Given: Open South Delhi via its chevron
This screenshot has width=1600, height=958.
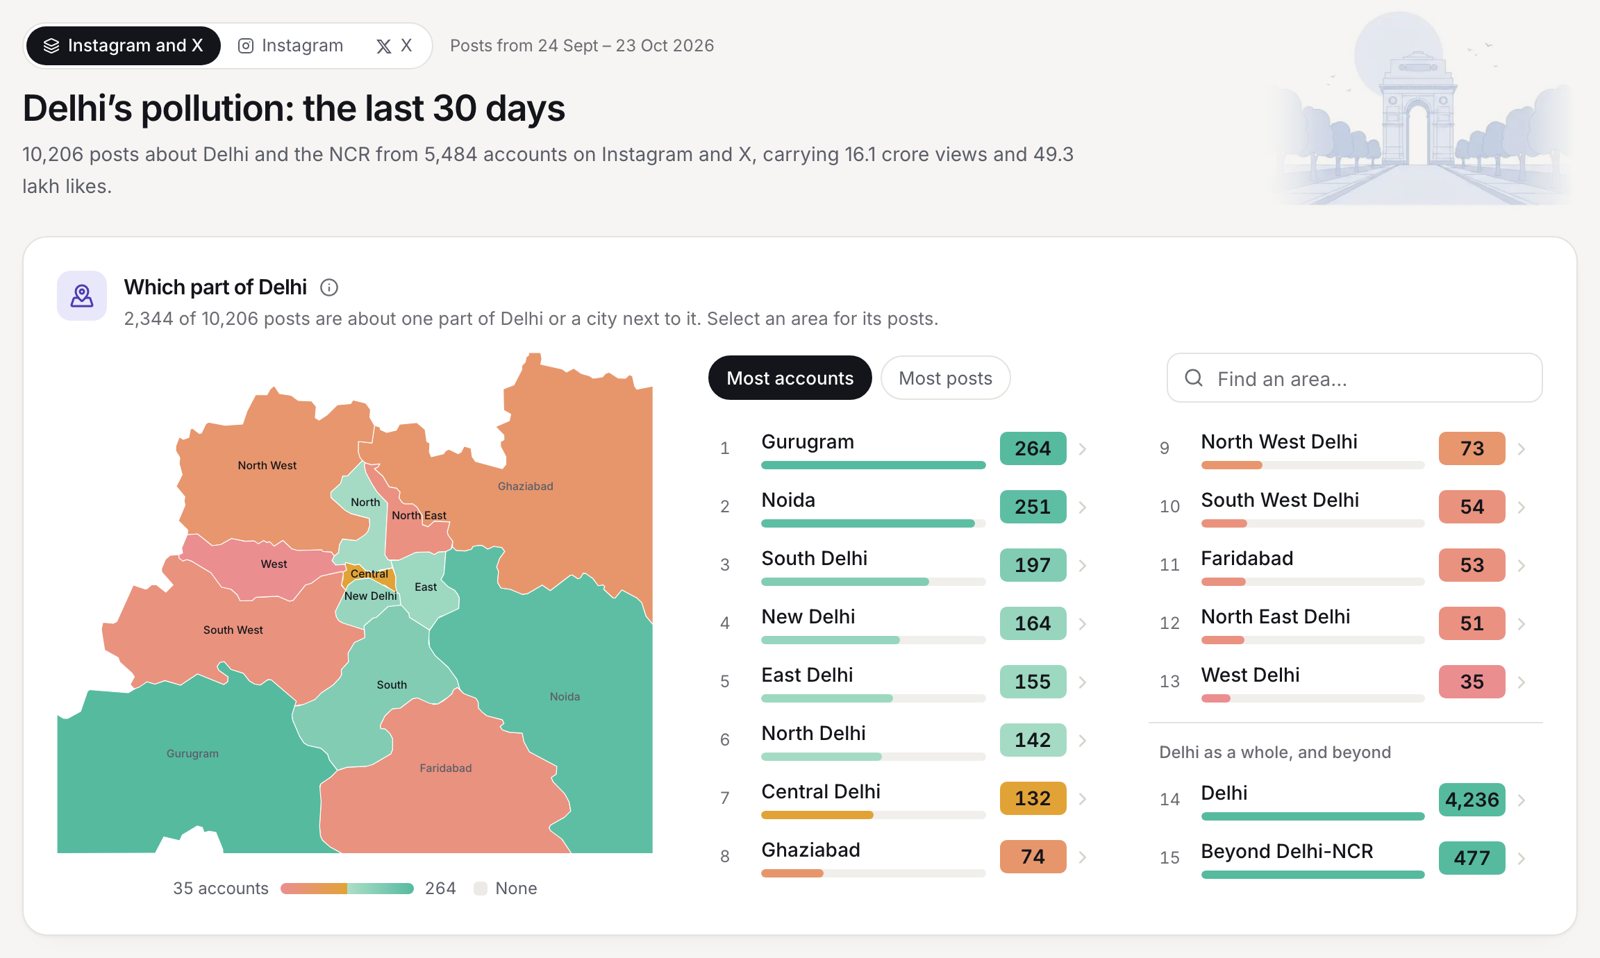Looking at the screenshot, I should click(1082, 566).
